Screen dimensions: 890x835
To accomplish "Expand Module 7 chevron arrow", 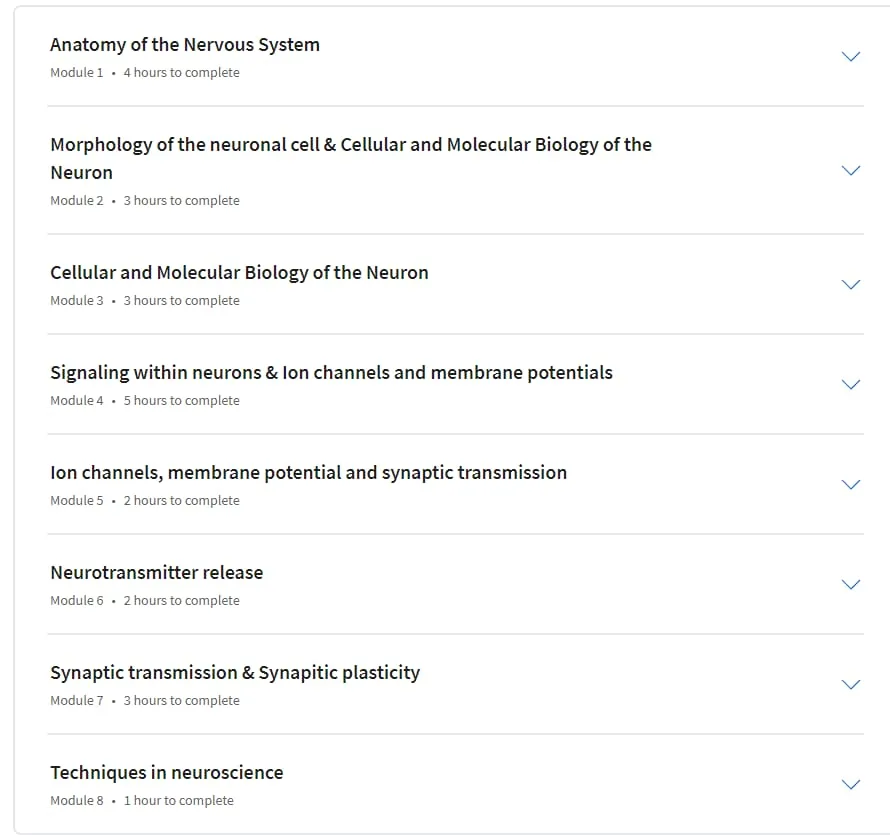I will (x=850, y=684).
